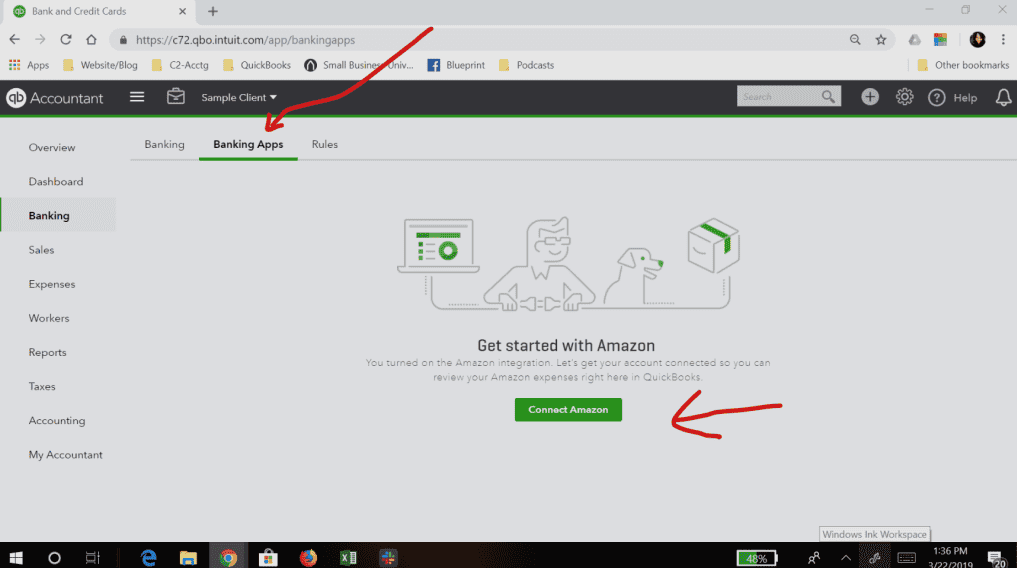Open the touch keyboard icon
This screenshot has height=568, width=1017.
[x=906, y=558]
